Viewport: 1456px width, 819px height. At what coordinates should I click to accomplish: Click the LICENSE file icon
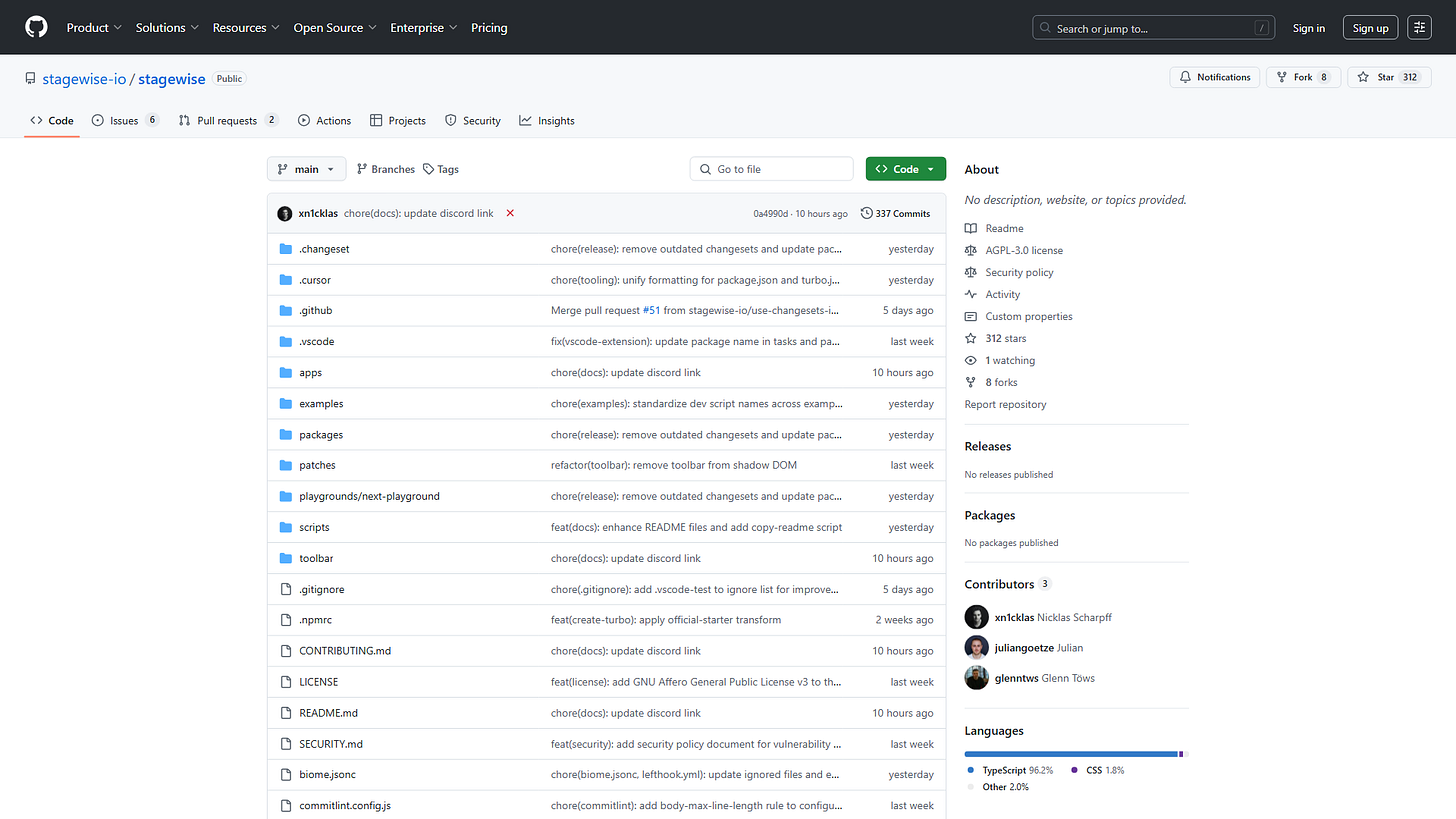tap(286, 682)
